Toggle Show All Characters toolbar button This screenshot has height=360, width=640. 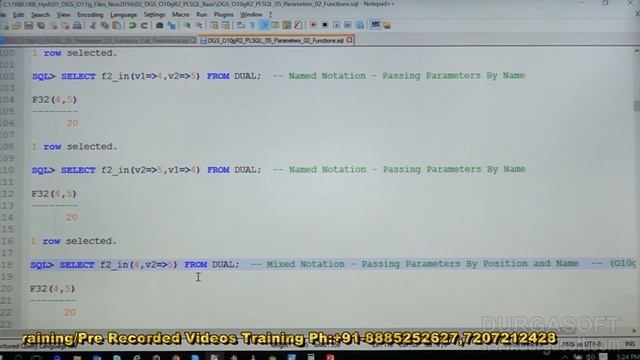(x=252, y=26)
